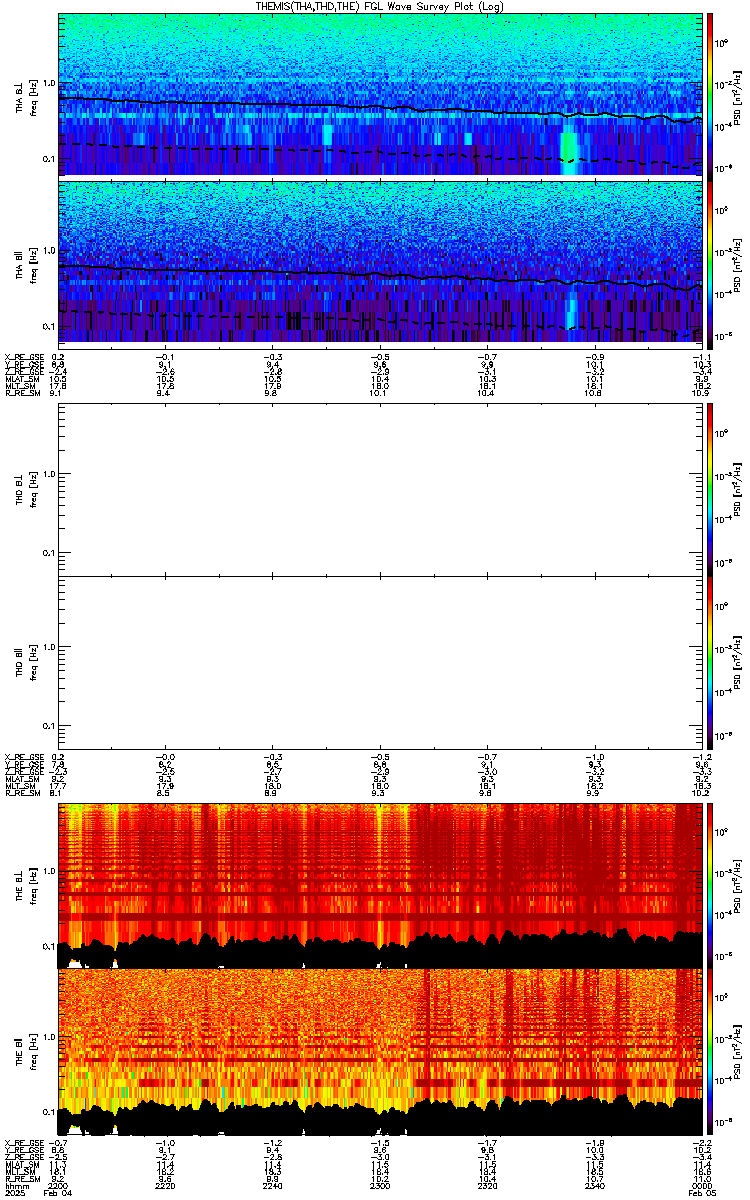Click the empty THD B⊥ plot panel

point(379,489)
